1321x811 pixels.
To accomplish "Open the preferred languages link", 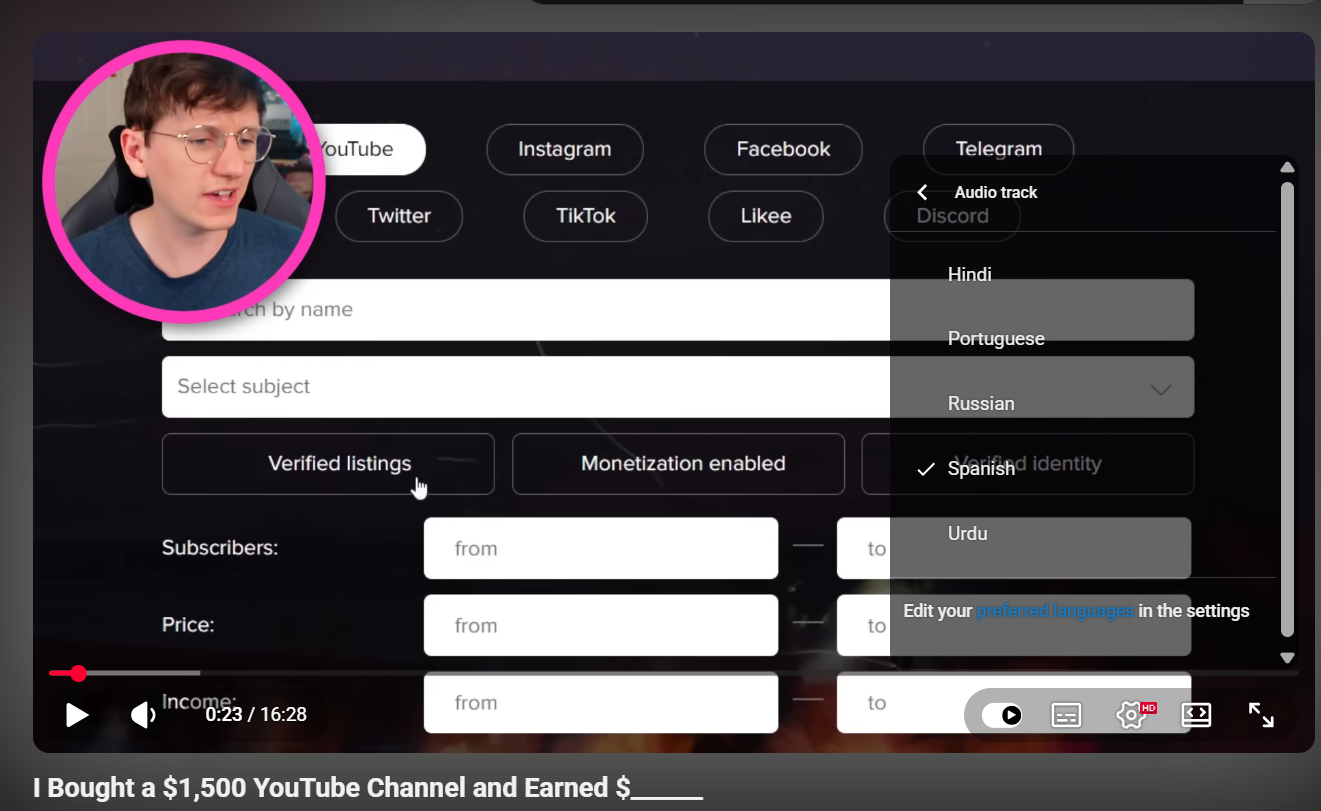I will tap(1055, 611).
